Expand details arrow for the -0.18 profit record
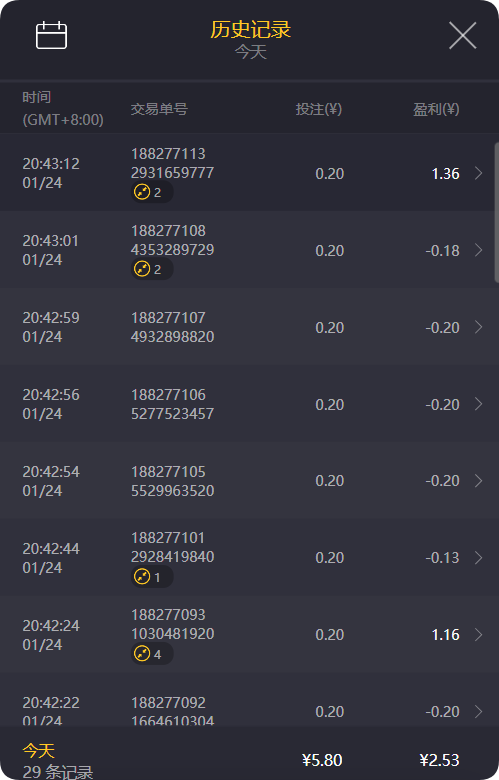The image size is (499, 780). (x=479, y=250)
